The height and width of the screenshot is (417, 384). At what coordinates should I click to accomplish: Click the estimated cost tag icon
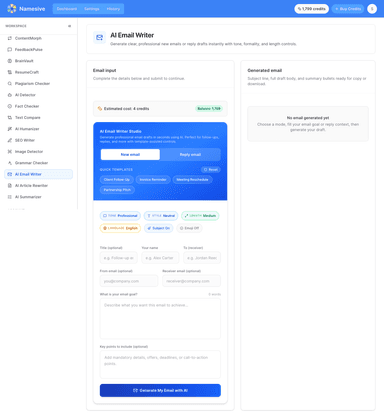pos(100,109)
